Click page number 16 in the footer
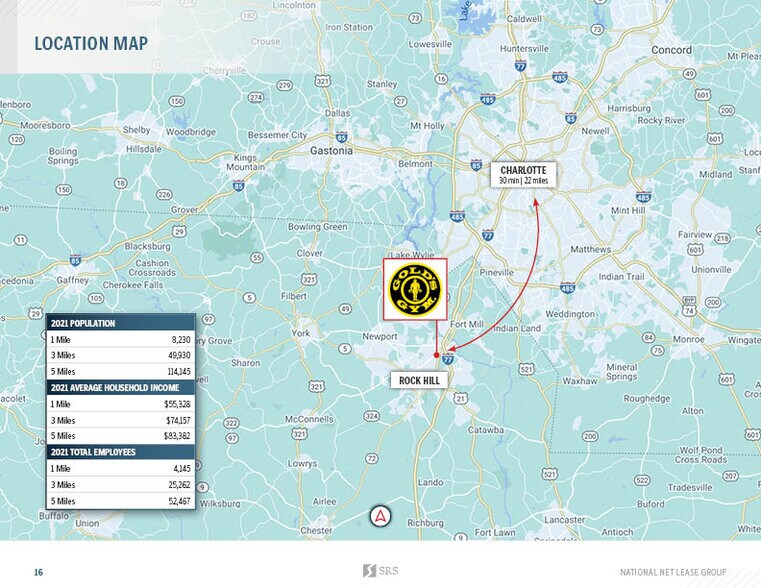Image resolution: width=761 pixels, height=588 pixels. pyautogui.click(x=38, y=572)
